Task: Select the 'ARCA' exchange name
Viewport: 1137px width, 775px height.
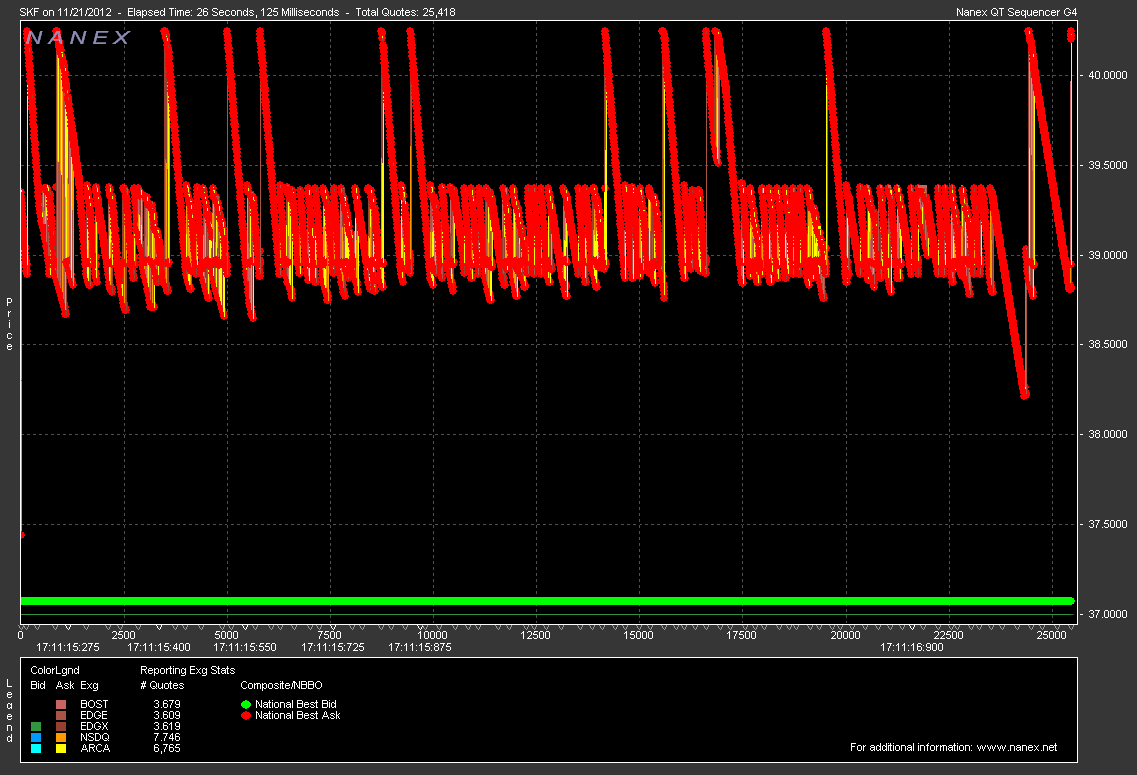Action: (x=95, y=748)
